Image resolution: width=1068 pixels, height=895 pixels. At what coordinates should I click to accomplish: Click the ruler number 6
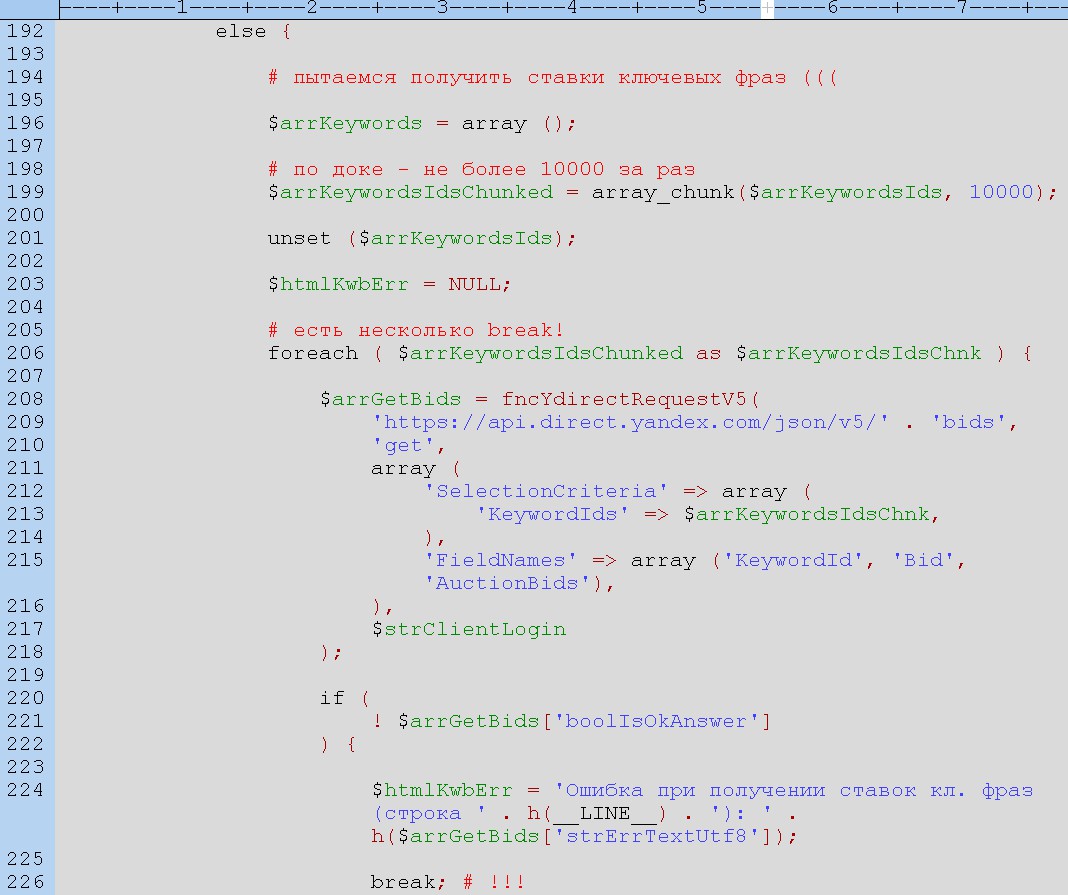pos(832,8)
